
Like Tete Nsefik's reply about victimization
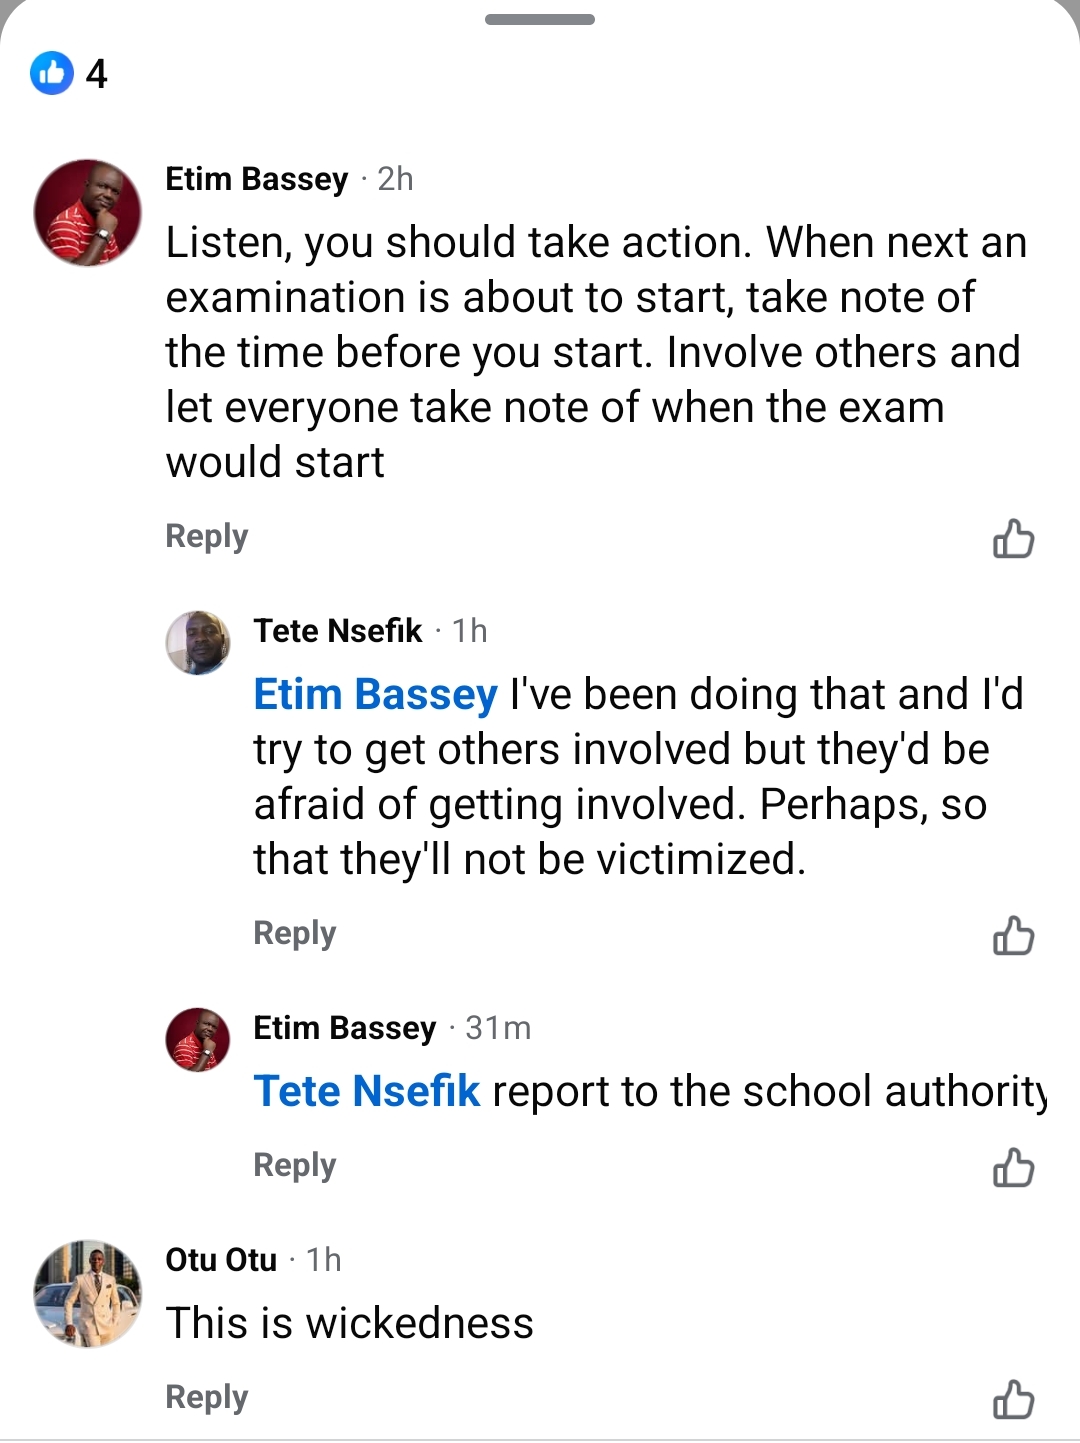(1012, 936)
